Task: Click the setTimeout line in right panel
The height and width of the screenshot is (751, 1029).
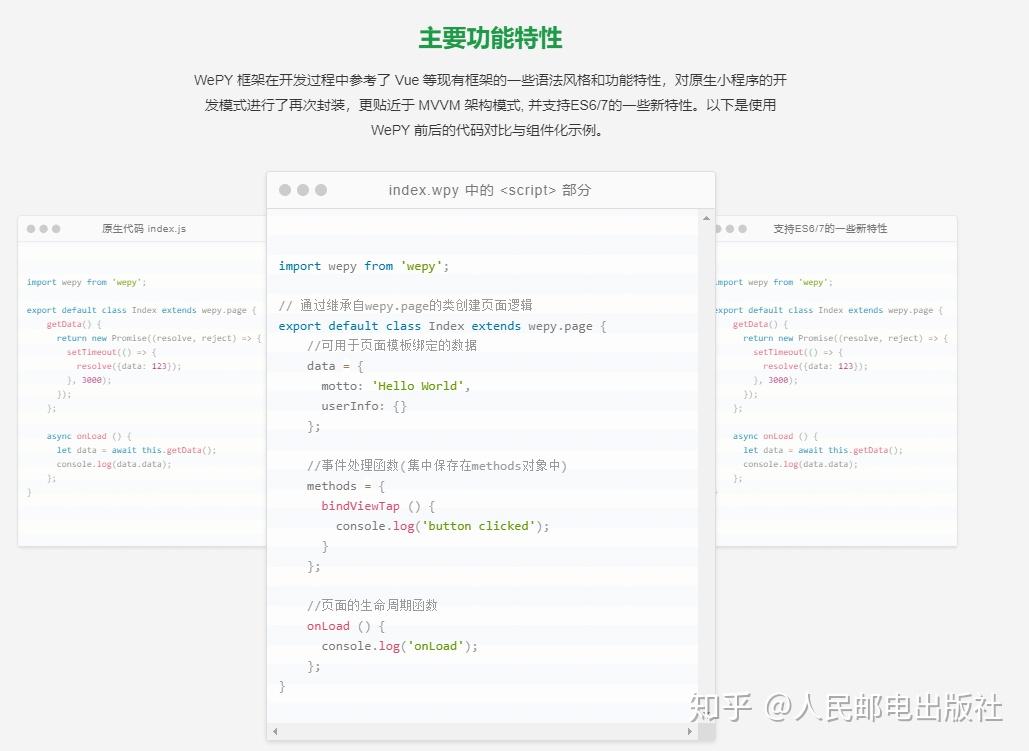Action: click(x=797, y=353)
